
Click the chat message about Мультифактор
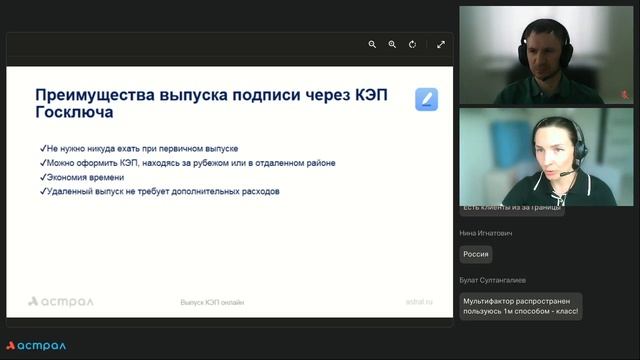pos(520,306)
